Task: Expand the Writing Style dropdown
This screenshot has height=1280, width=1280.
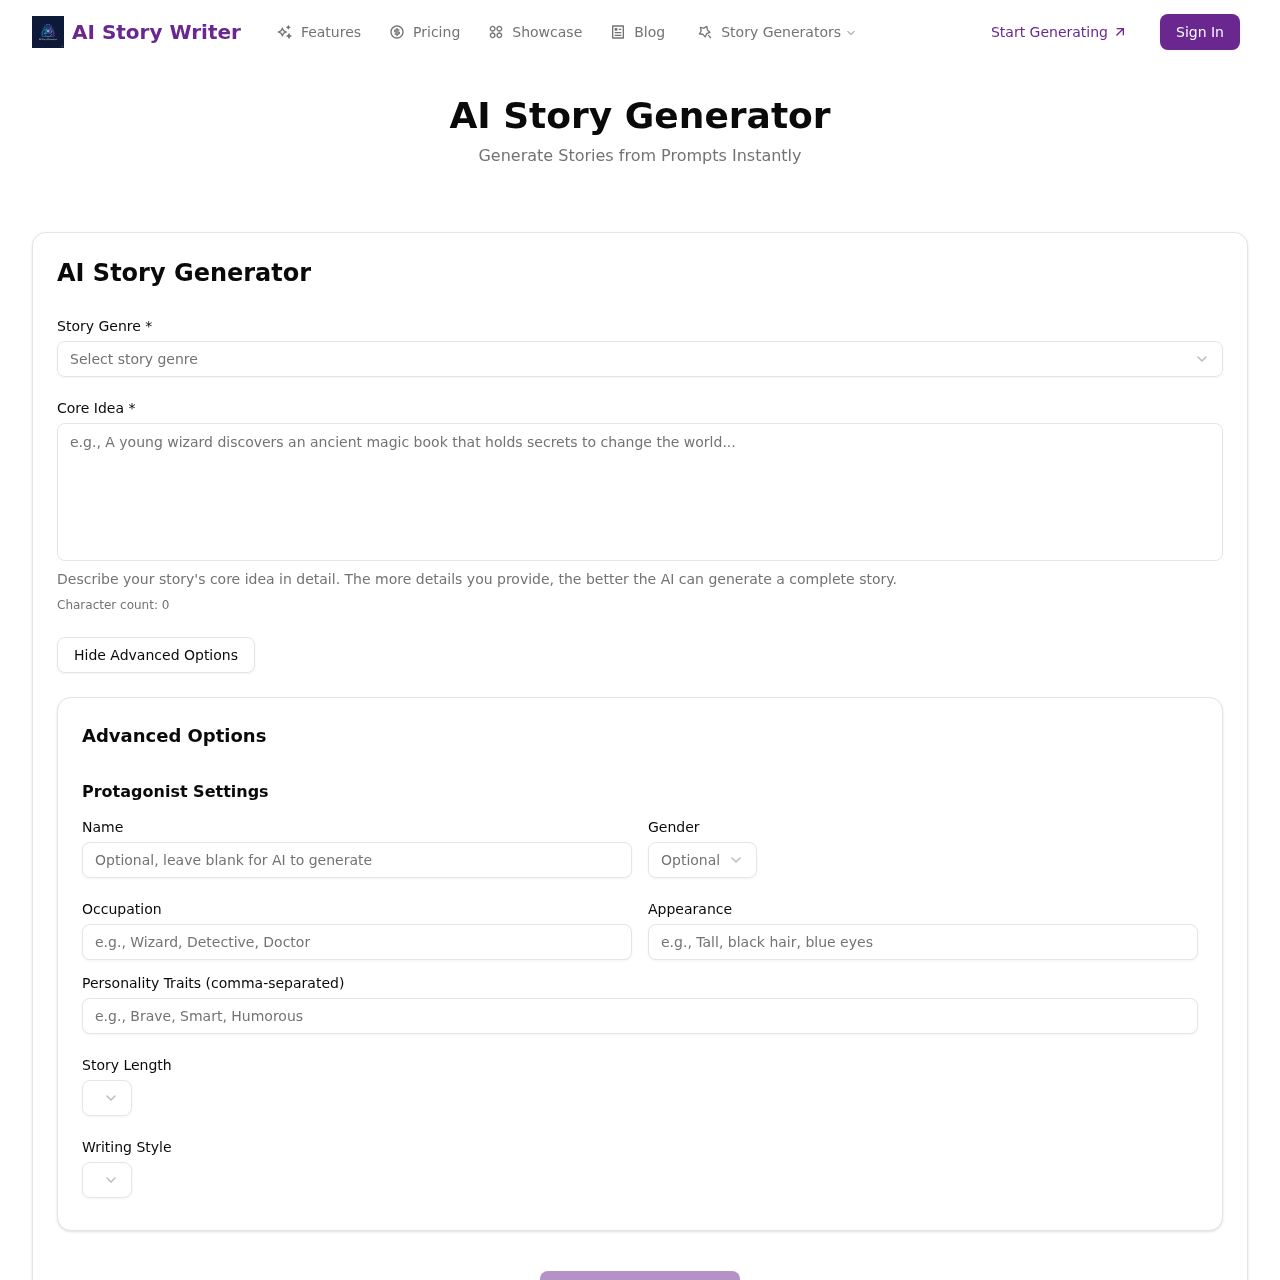Action: coord(107,1180)
